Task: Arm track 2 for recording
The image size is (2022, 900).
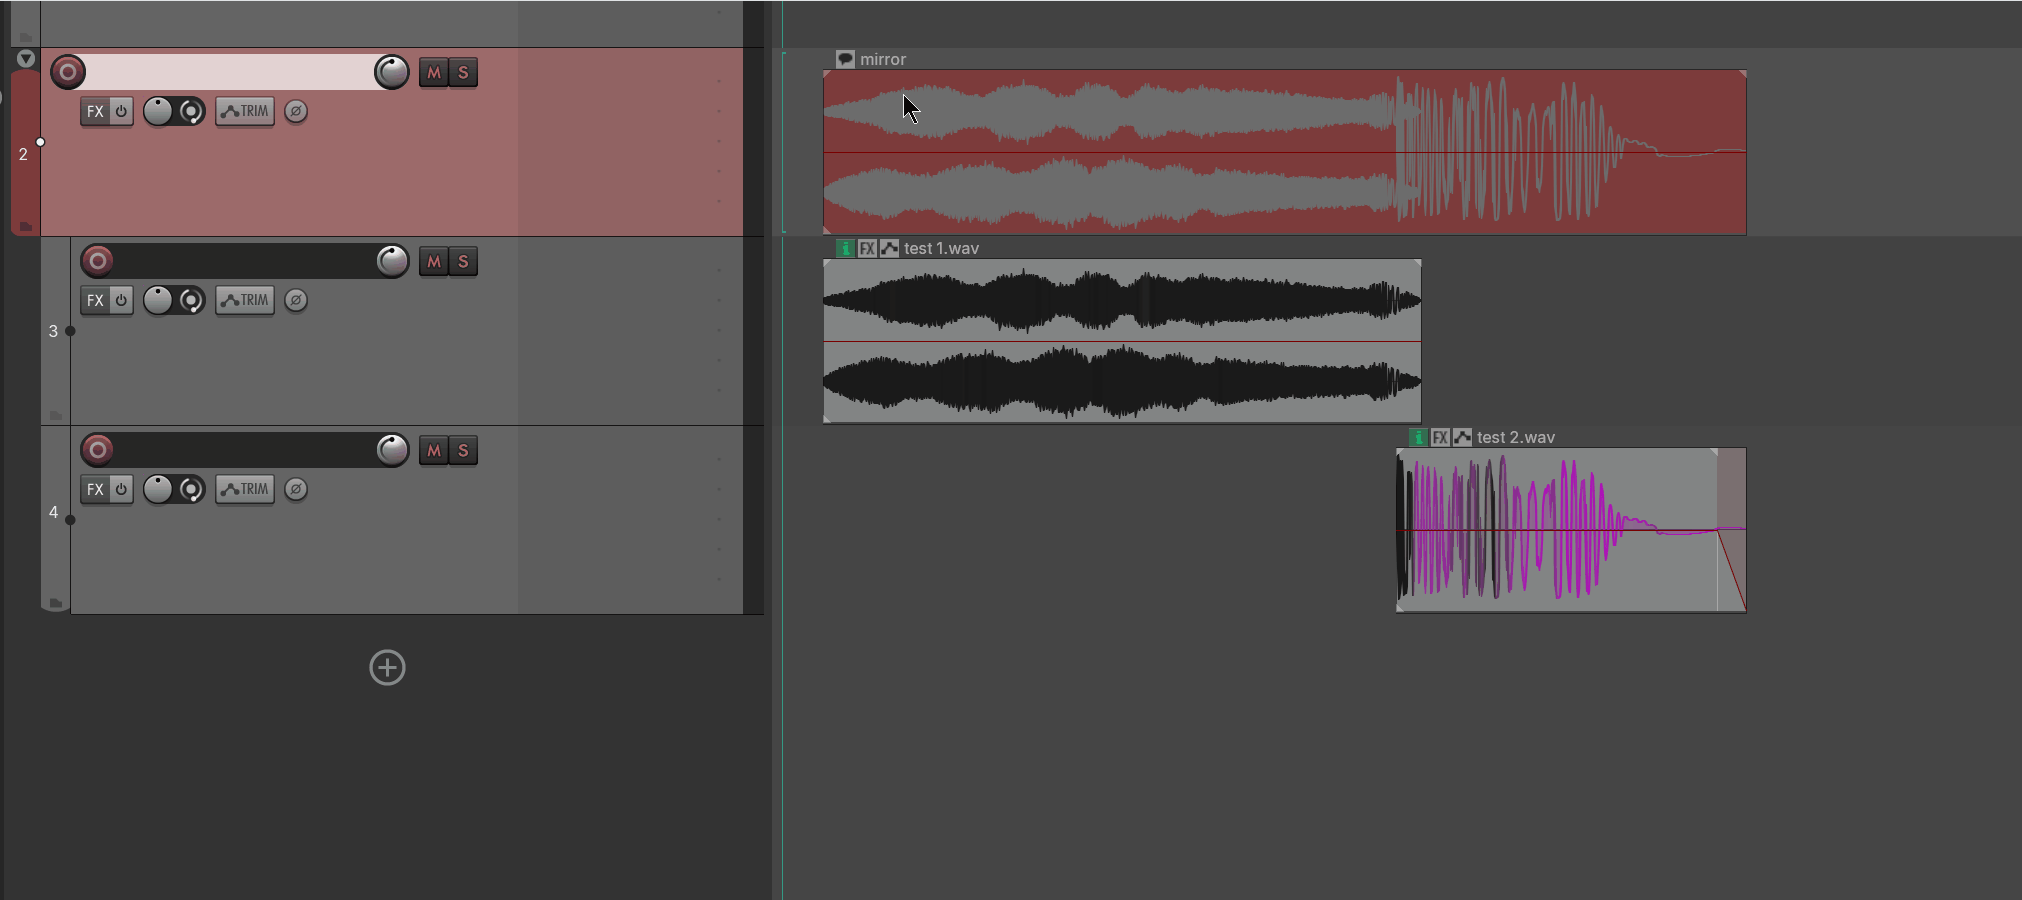Action: 68,72
